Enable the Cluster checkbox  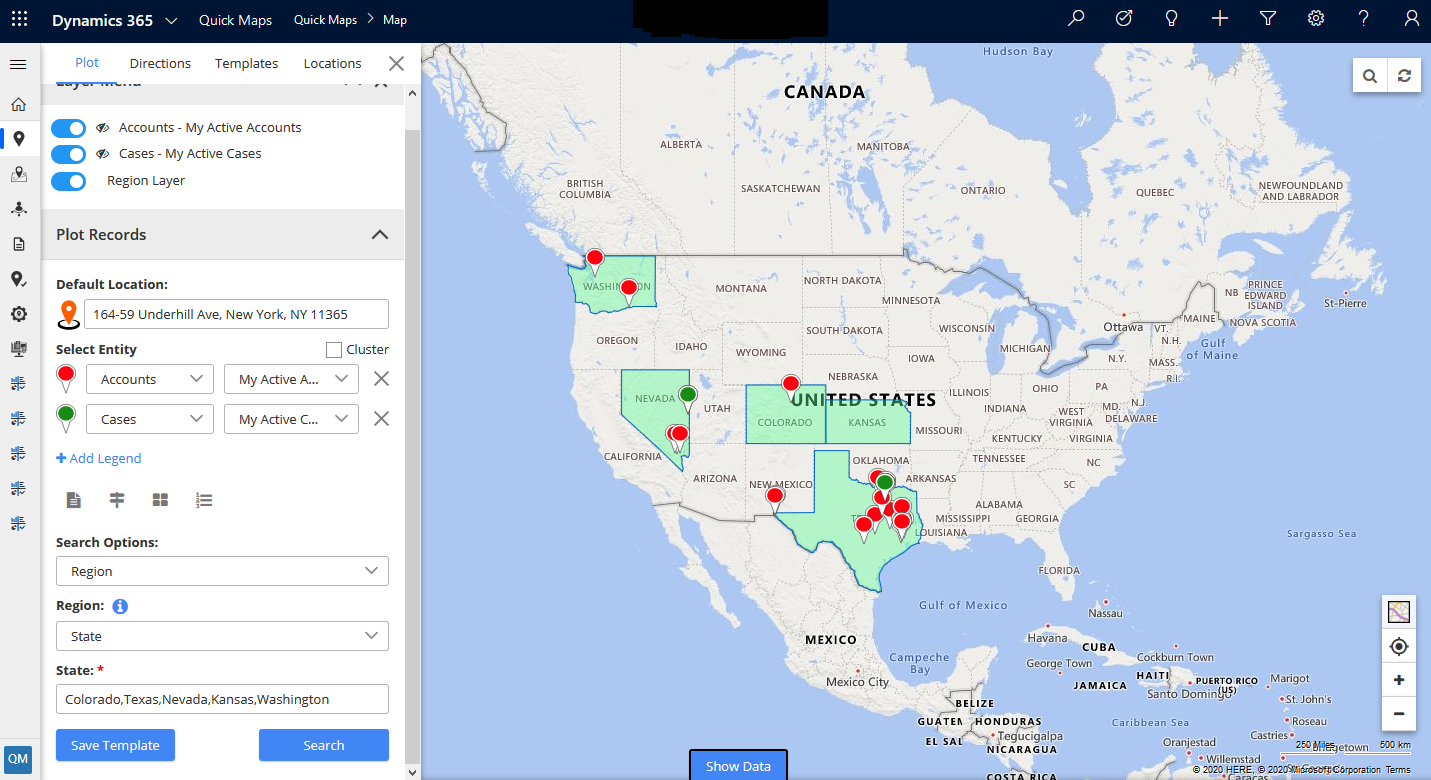click(x=332, y=349)
